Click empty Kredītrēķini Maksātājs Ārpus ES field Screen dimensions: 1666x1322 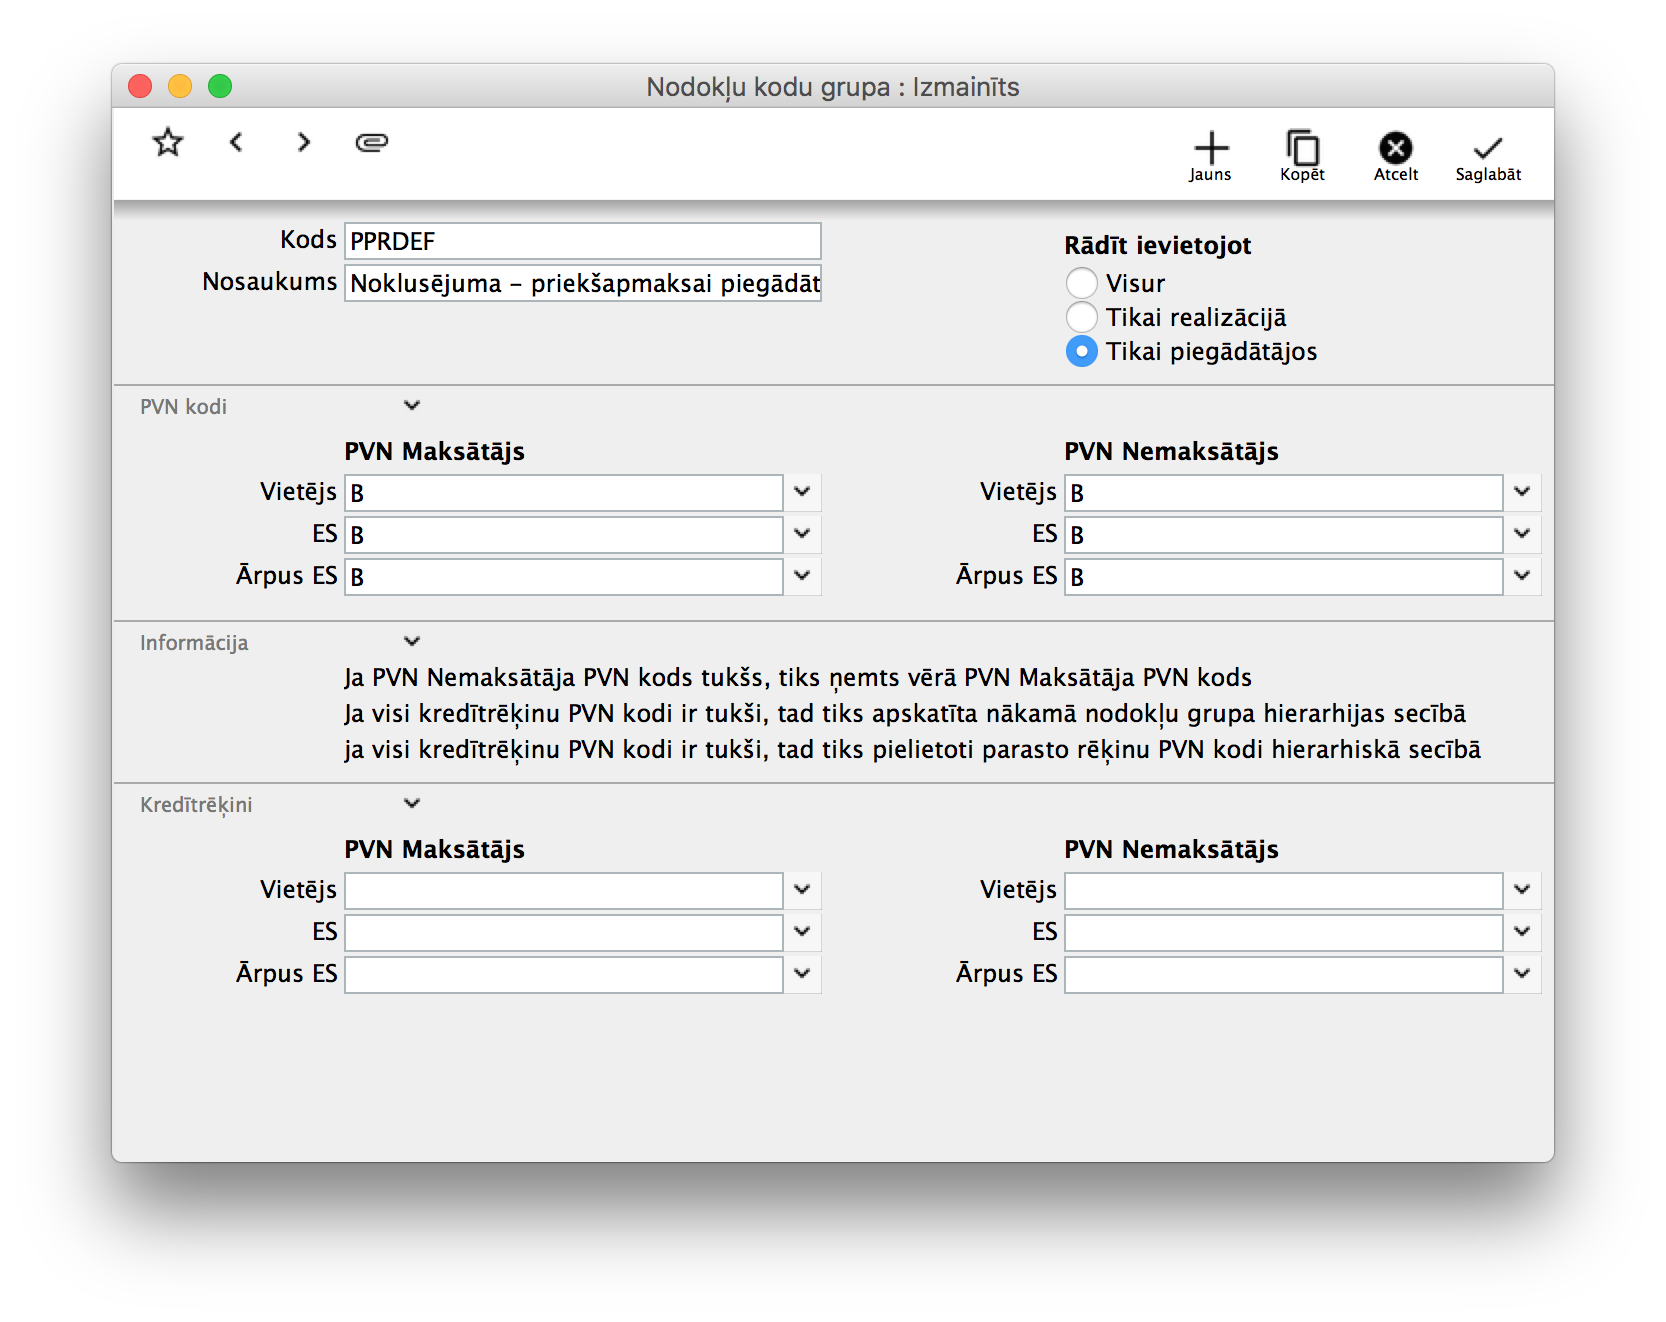(x=564, y=975)
